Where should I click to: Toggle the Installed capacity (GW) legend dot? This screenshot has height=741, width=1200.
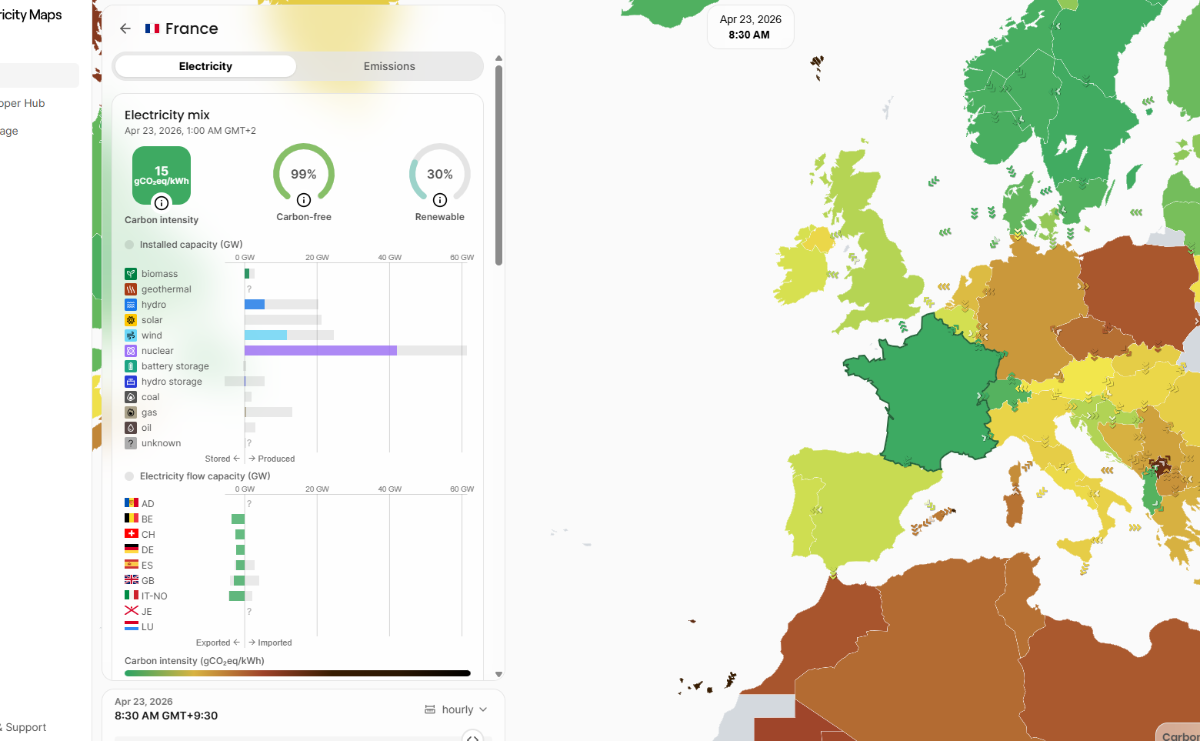click(129, 245)
